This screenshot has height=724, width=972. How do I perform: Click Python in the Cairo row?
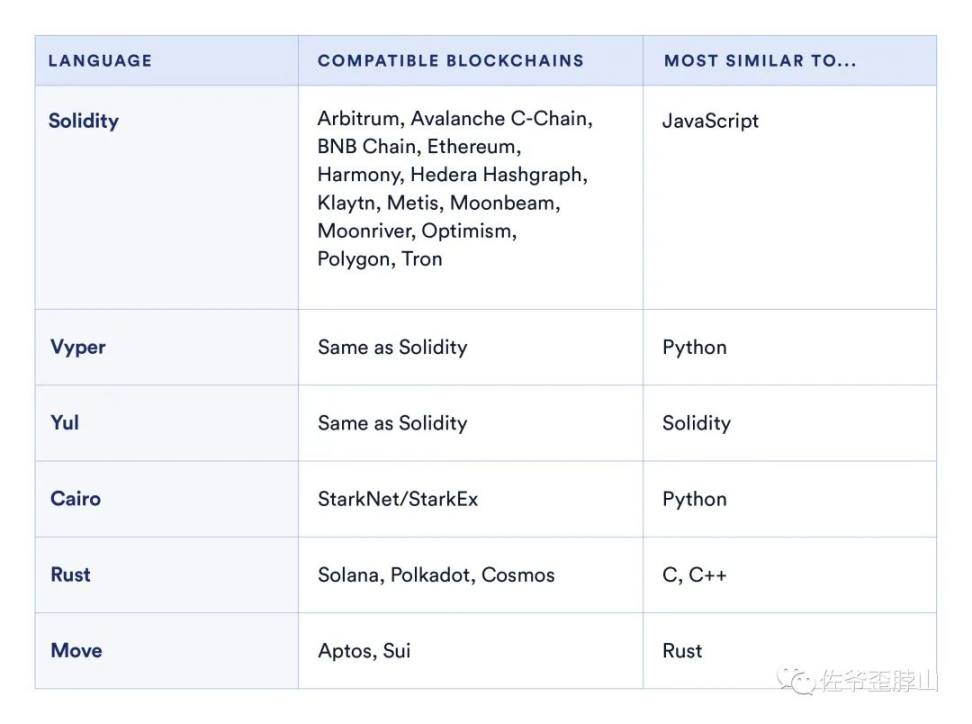click(x=694, y=499)
